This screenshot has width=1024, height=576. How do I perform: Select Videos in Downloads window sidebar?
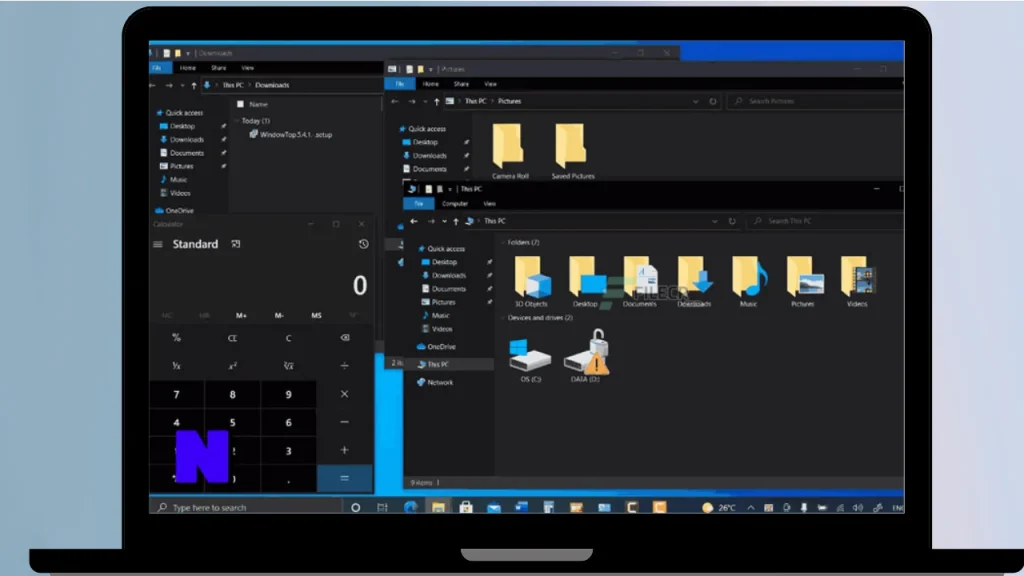pyautogui.click(x=175, y=193)
